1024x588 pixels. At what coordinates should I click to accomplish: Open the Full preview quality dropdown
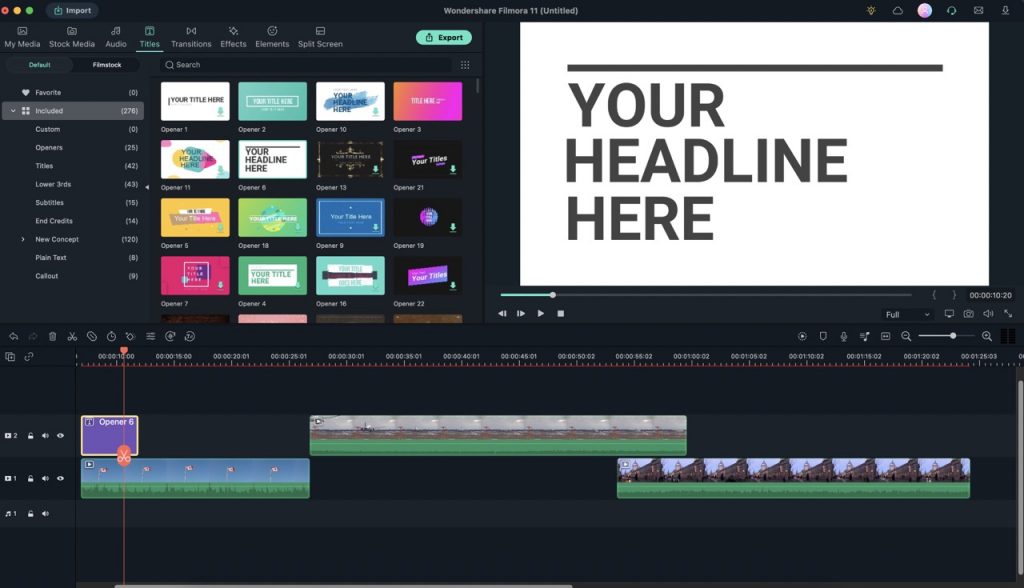click(x=905, y=314)
